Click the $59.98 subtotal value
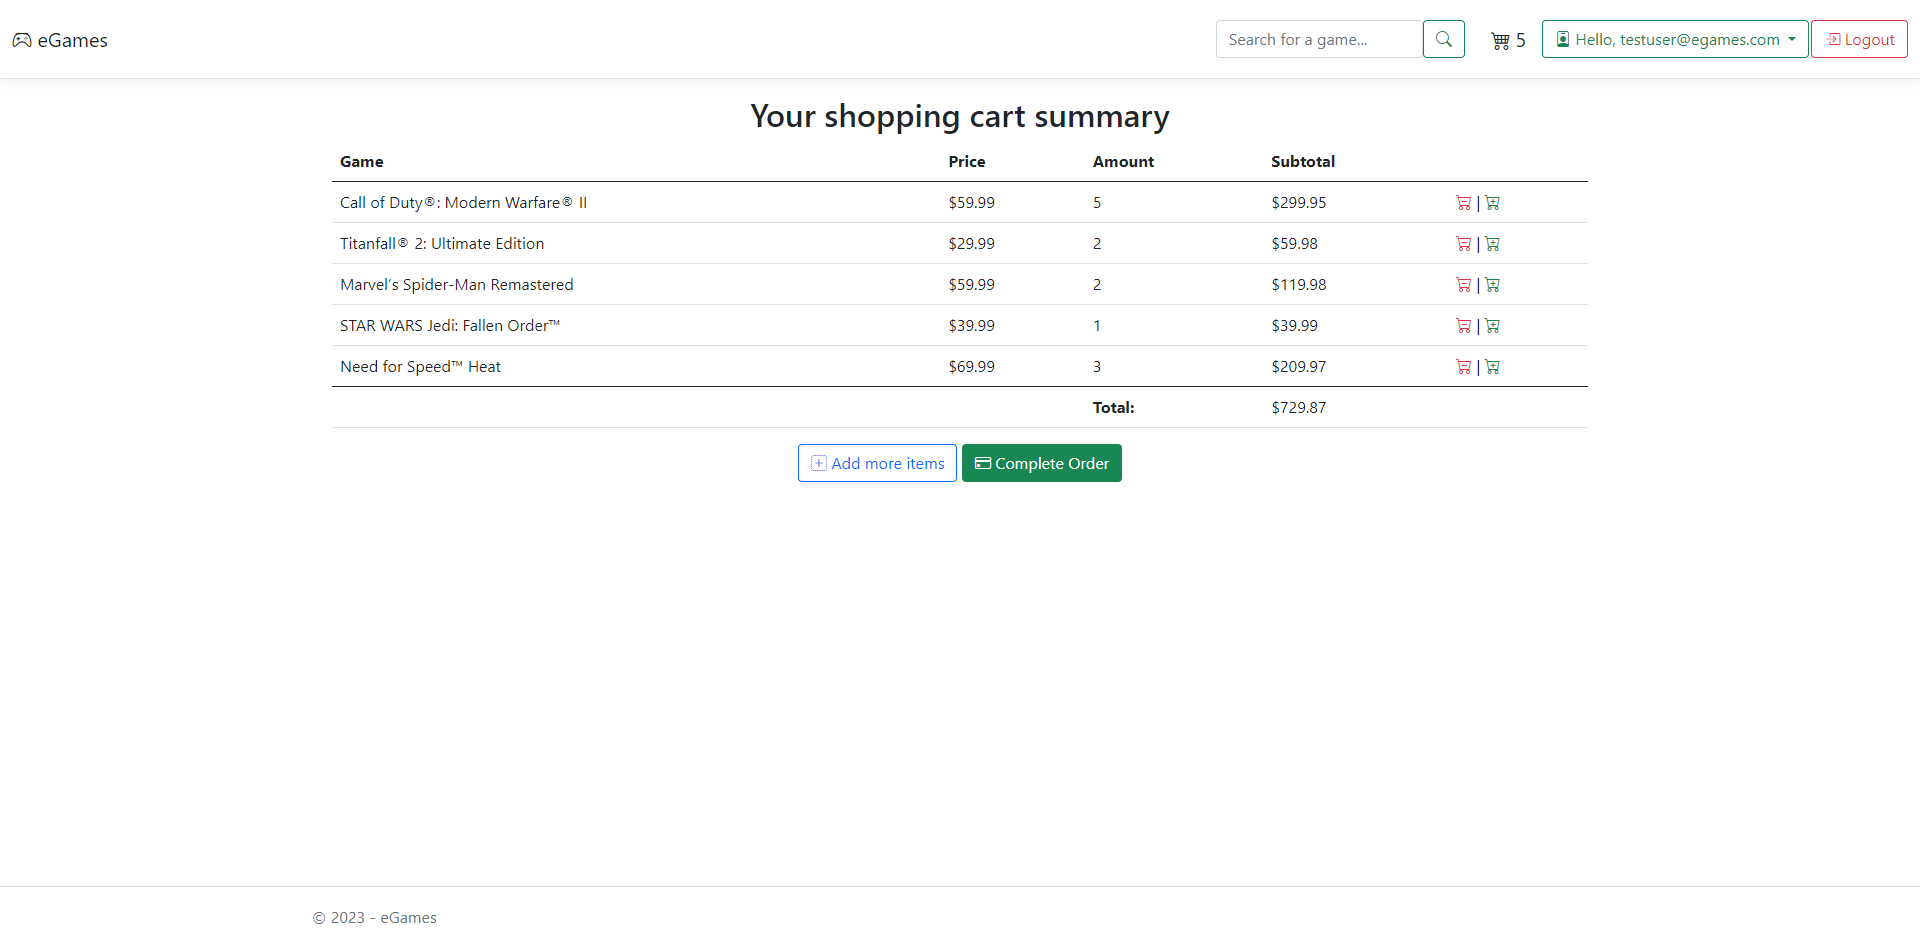Image resolution: width=1920 pixels, height=947 pixels. (1295, 244)
